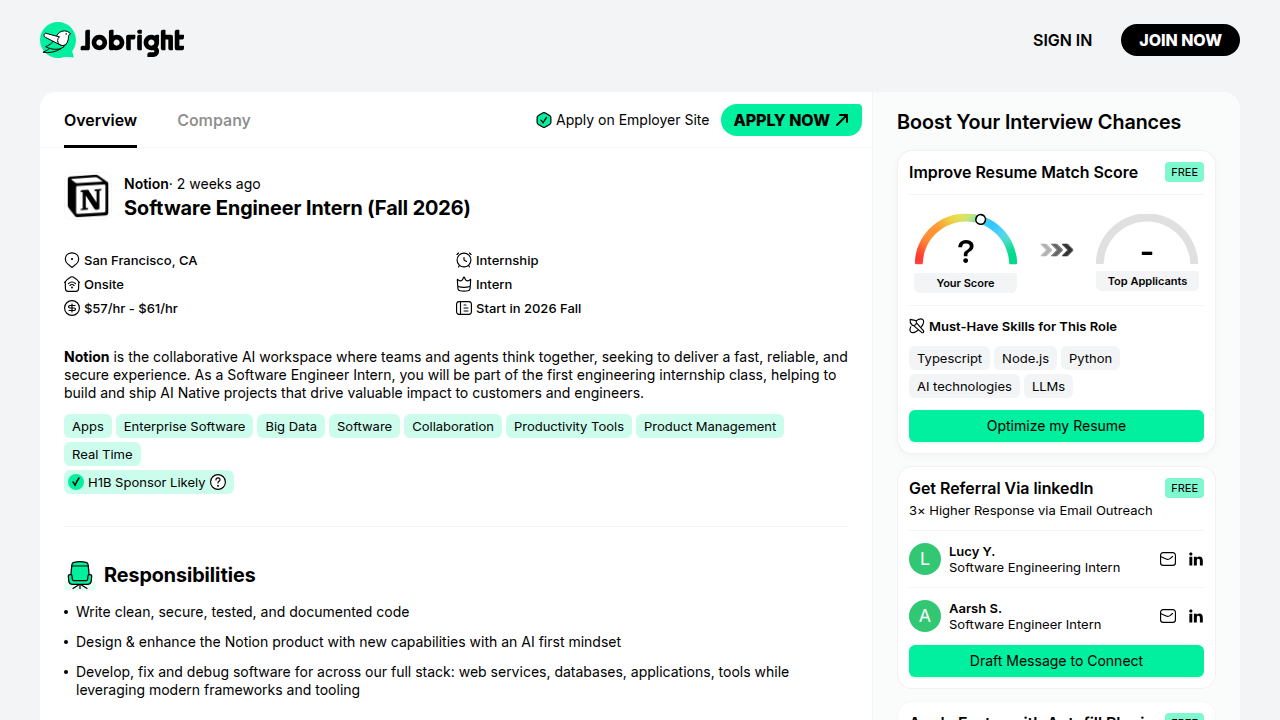Screen dimensions: 1280x720
Task: Click the Enterprise Software tag
Action: (x=184, y=426)
